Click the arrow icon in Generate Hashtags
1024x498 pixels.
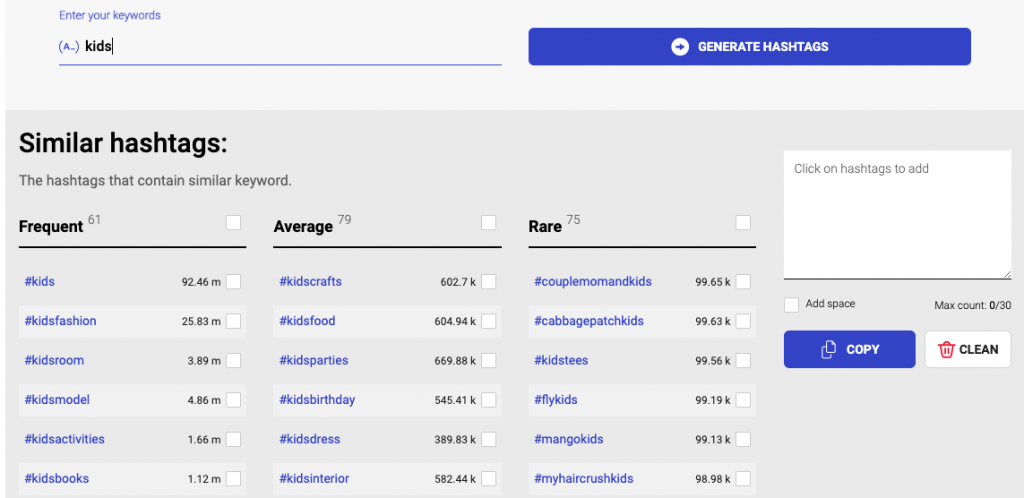(680, 47)
